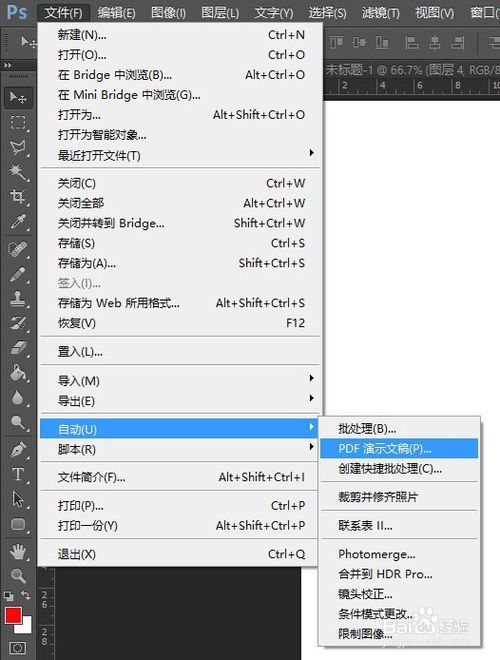Select the Crop tool
Screen dimensions: 500x660
[18, 196]
